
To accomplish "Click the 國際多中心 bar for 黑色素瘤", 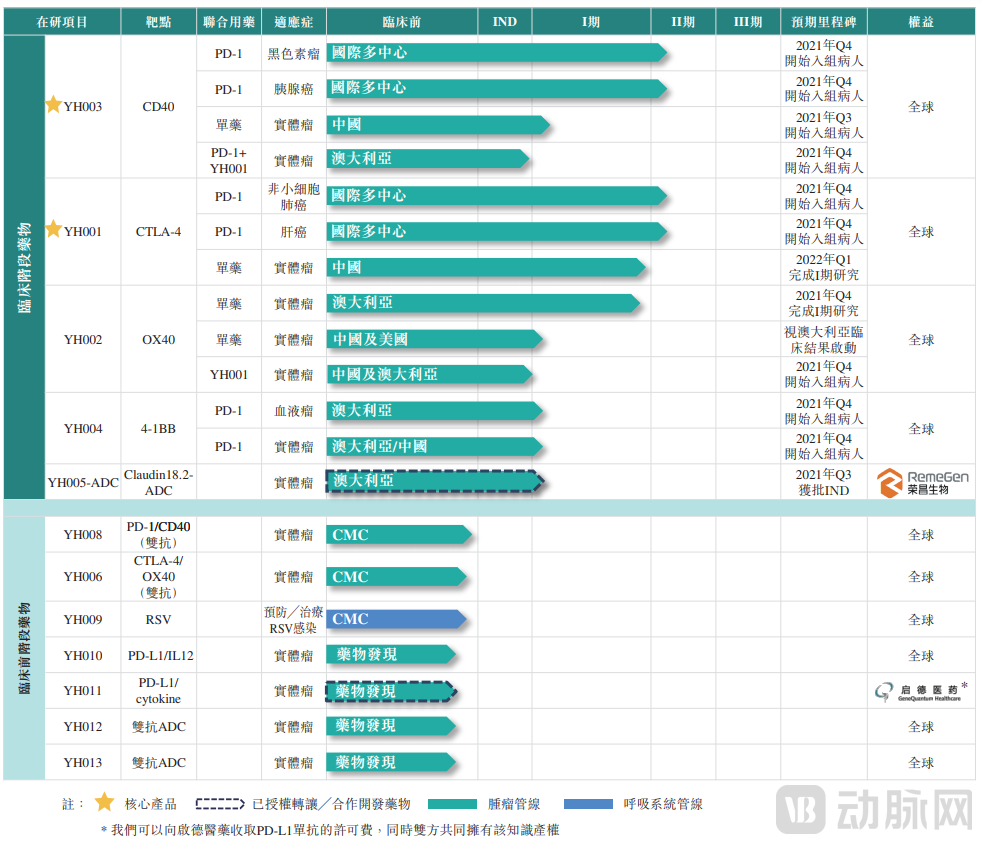I will tap(496, 53).
